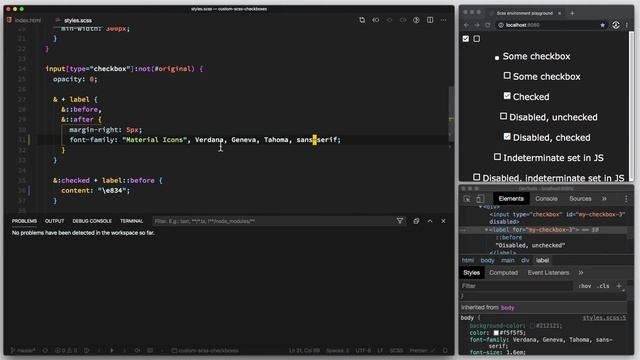The height and width of the screenshot is (360, 640).
Task: Click the HTML file icon on index.html tab
Action: tap(9, 20)
